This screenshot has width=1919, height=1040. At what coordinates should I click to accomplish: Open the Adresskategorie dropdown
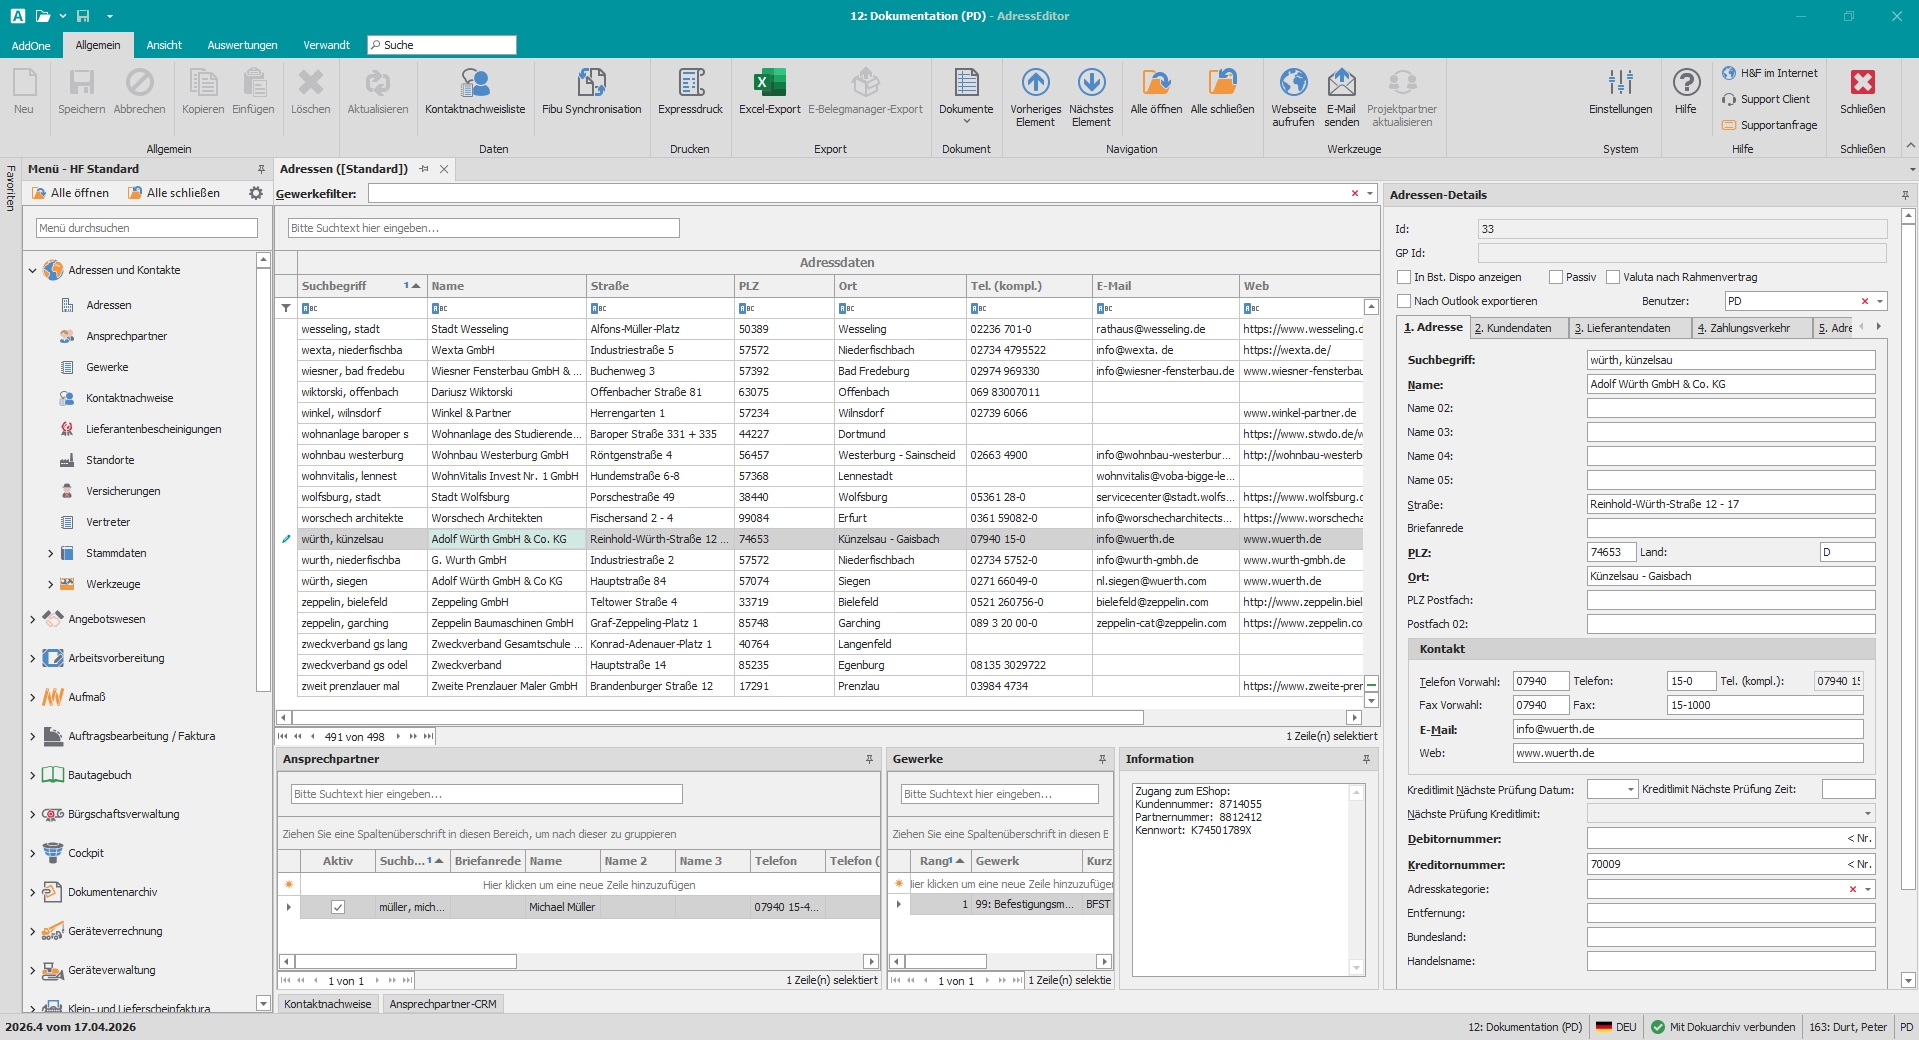click(x=1867, y=889)
